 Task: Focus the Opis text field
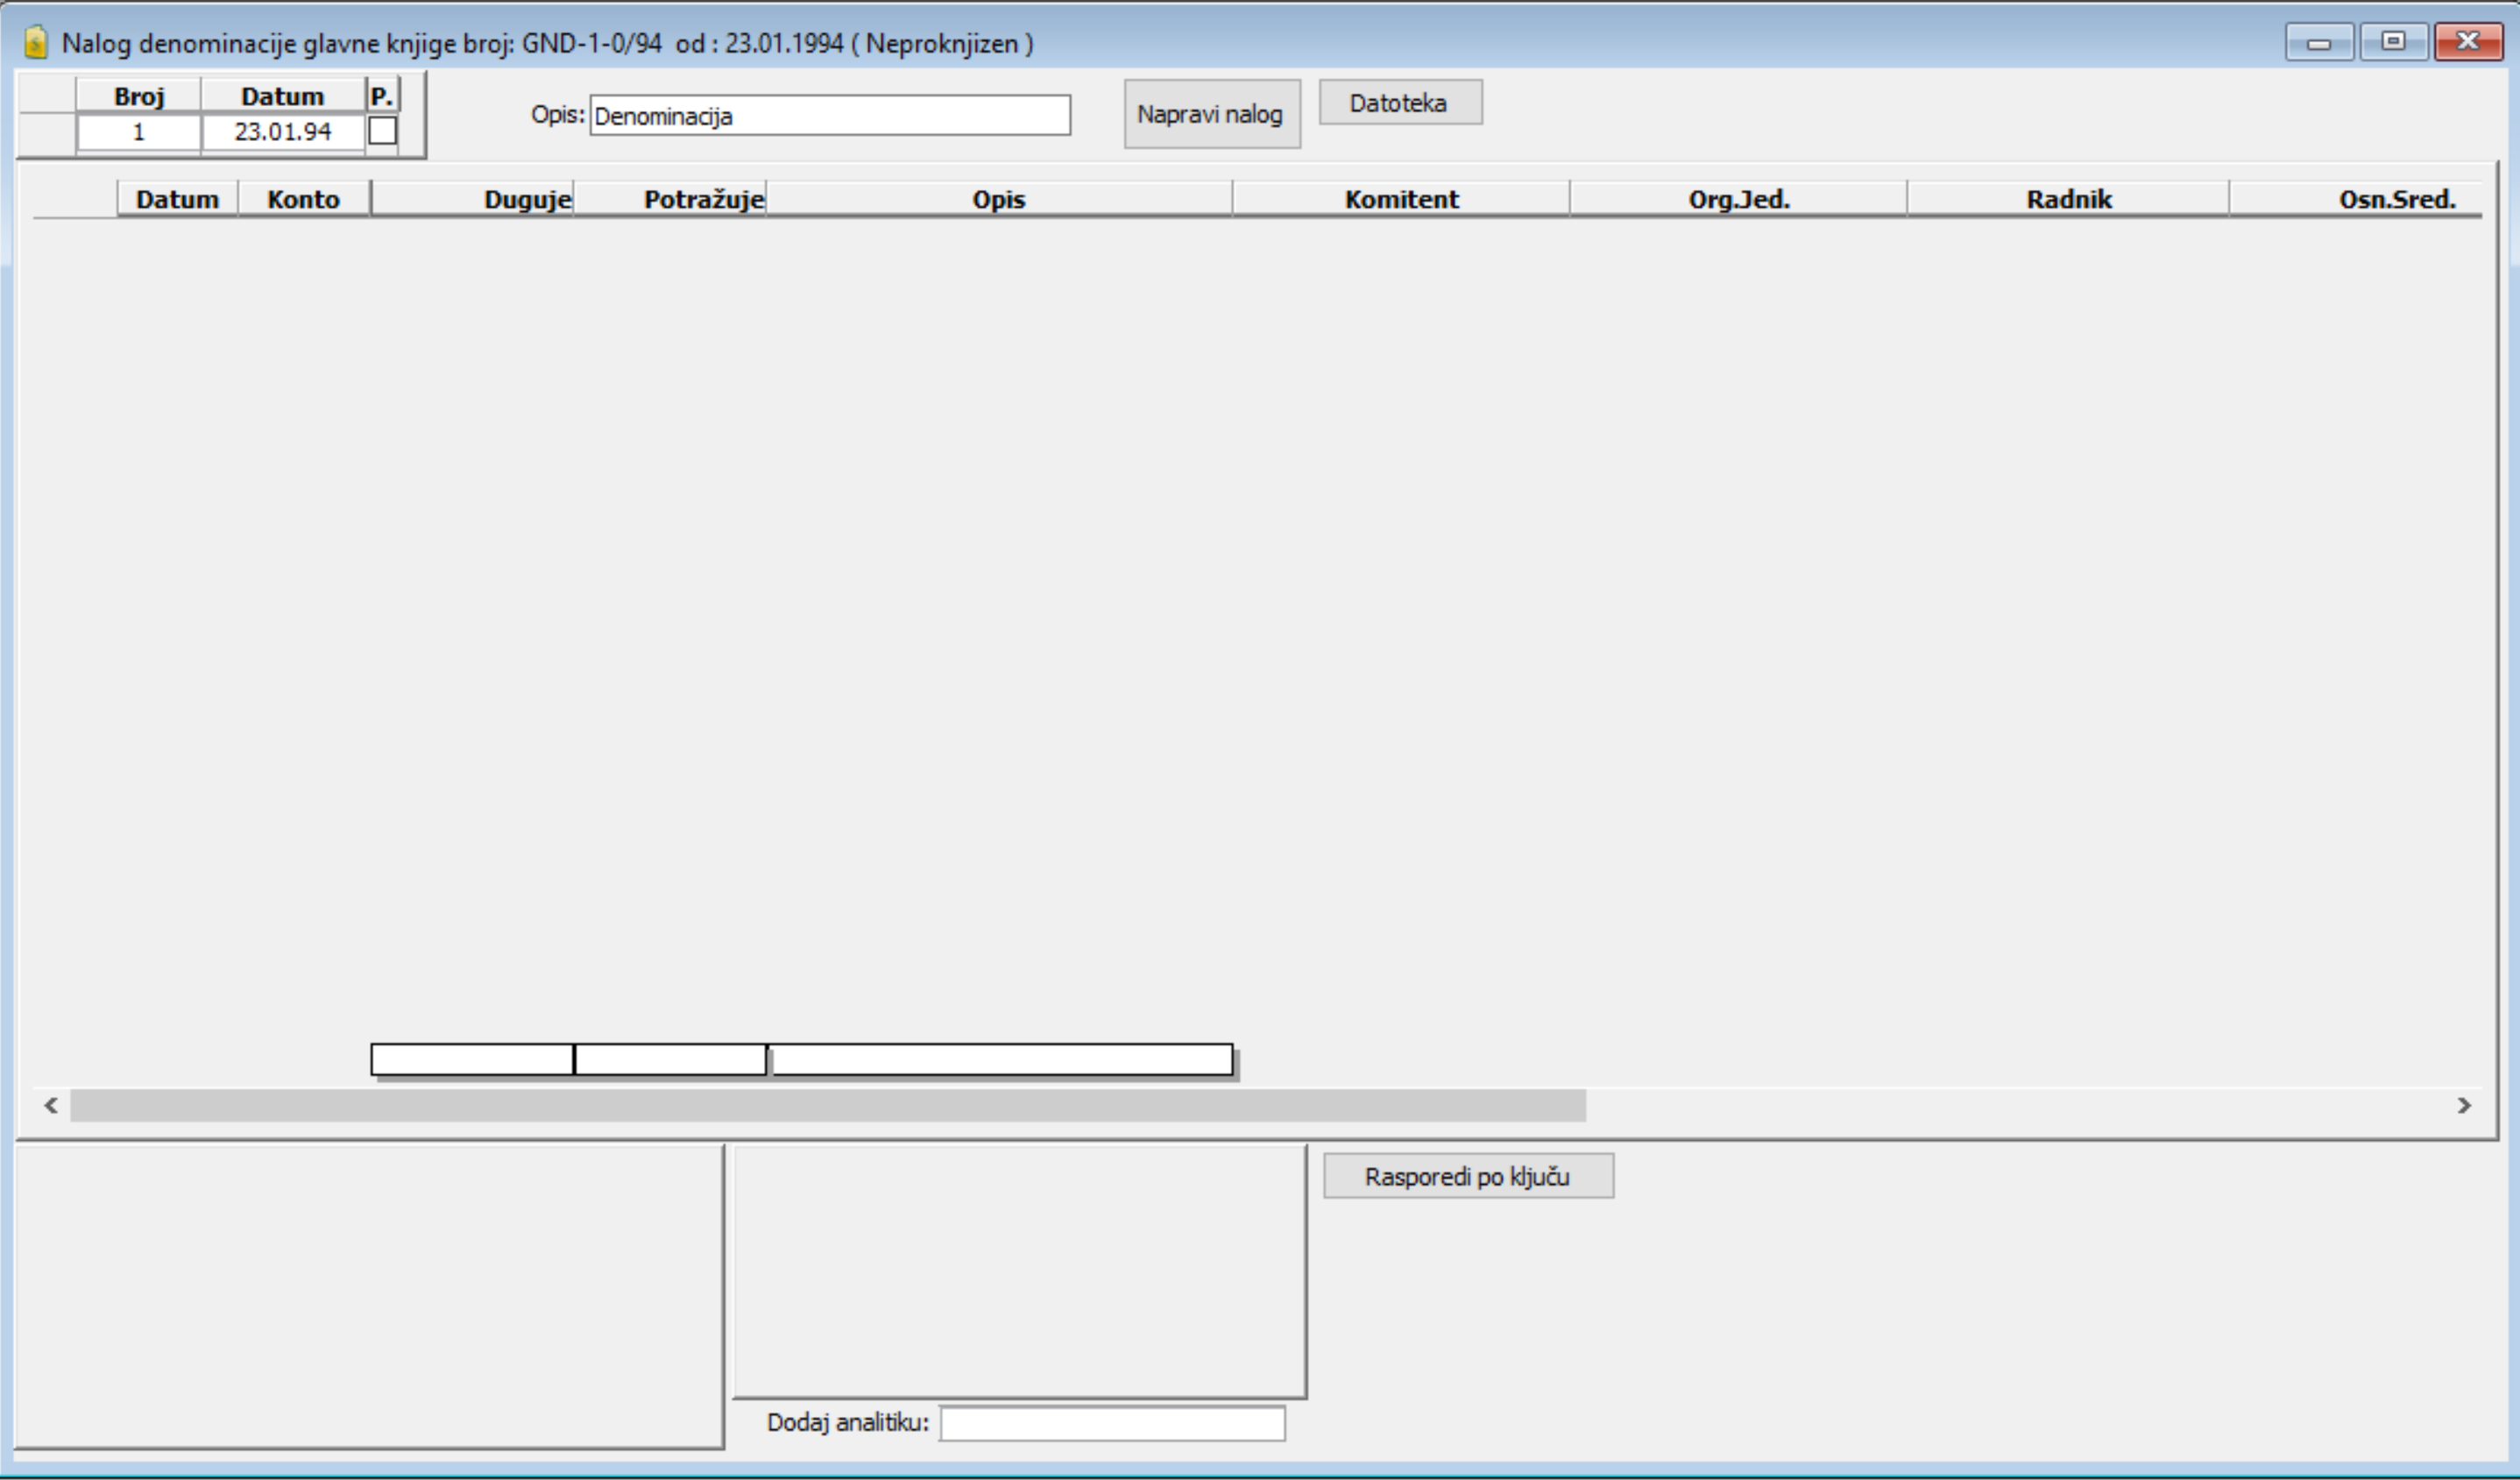pos(829,115)
